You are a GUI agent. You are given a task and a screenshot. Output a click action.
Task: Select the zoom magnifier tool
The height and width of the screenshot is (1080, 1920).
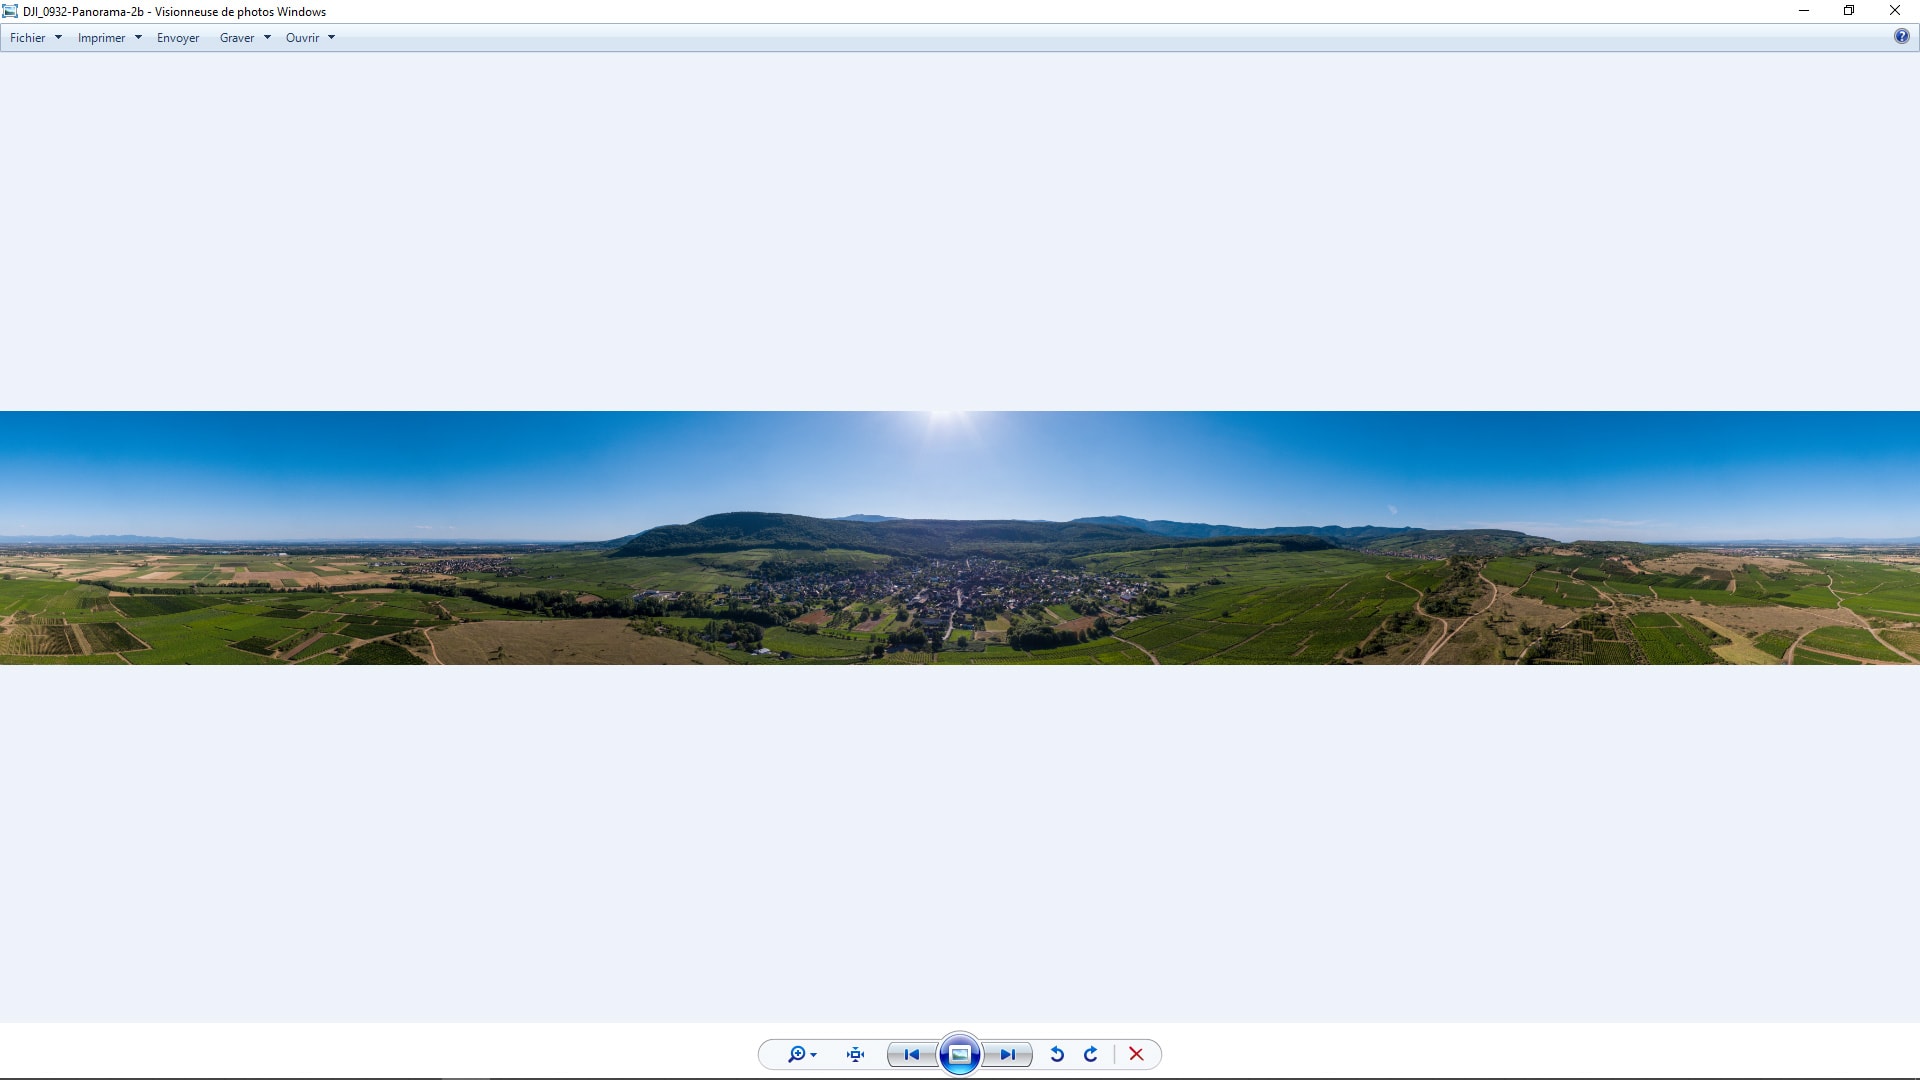(x=795, y=1054)
